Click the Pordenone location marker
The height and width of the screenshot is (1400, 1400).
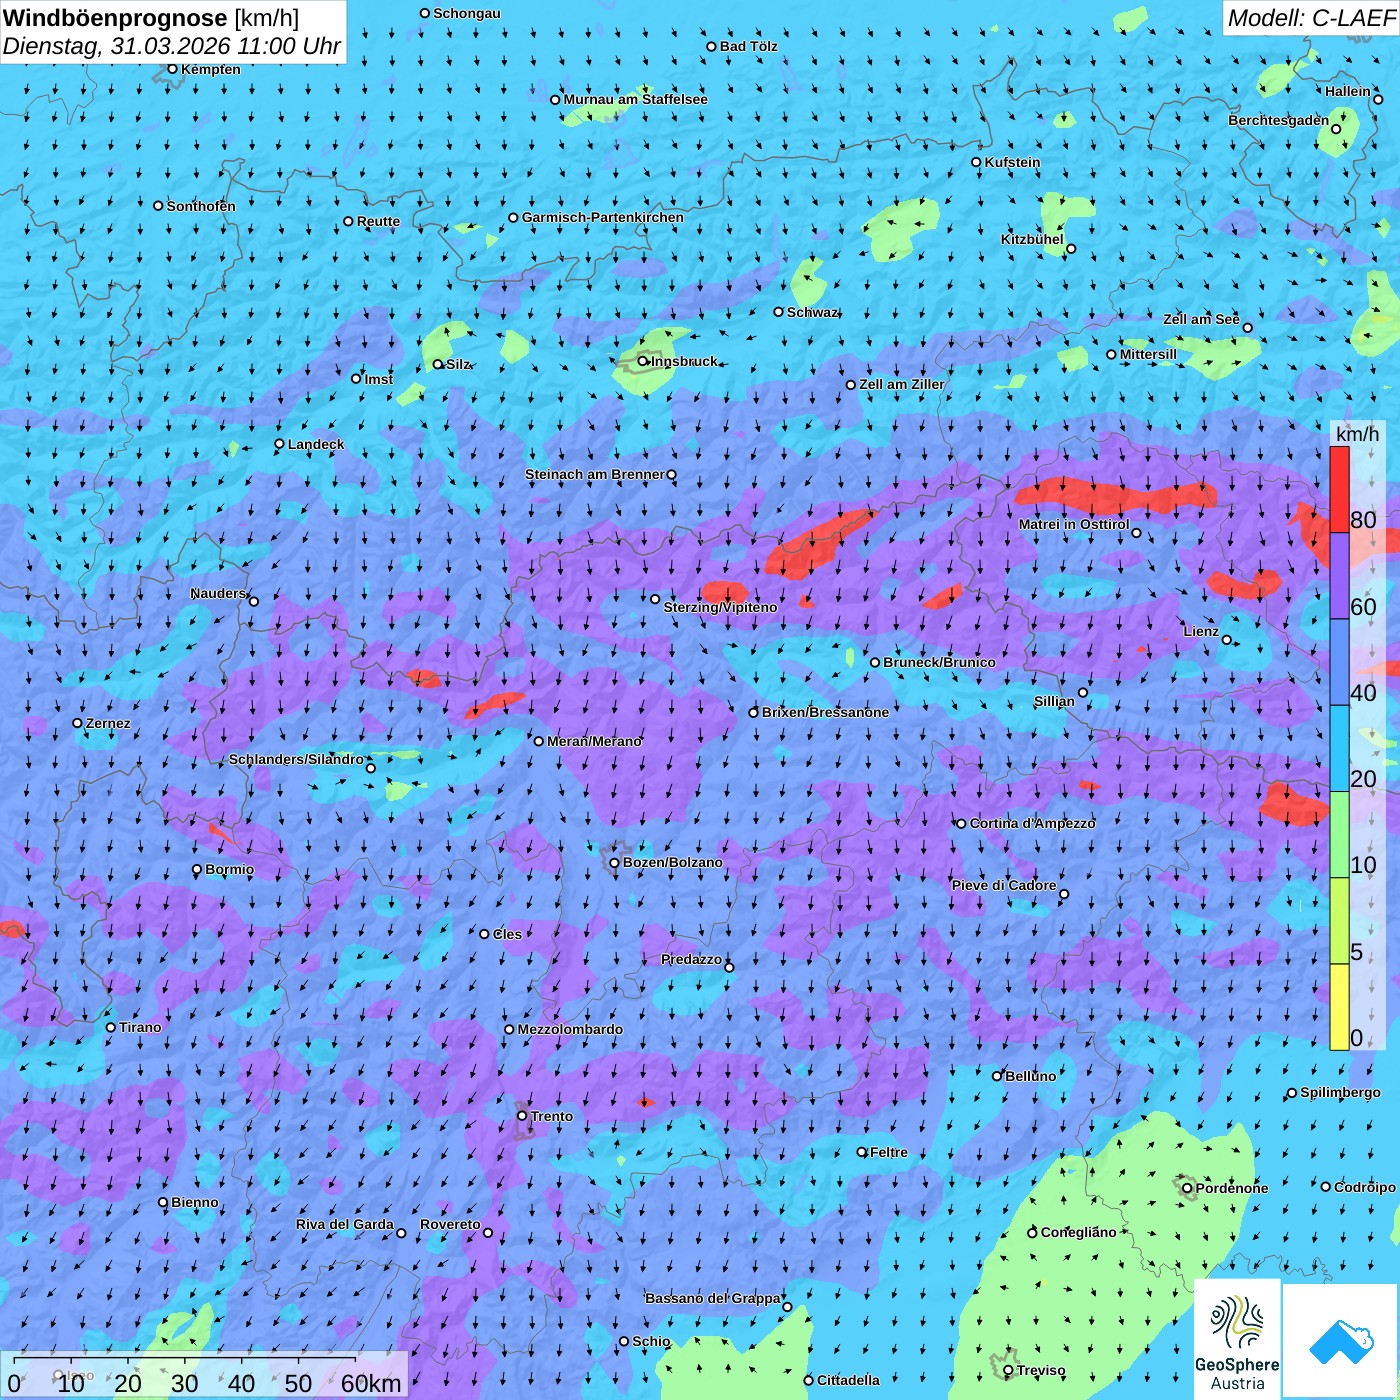pos(1187,1188)
